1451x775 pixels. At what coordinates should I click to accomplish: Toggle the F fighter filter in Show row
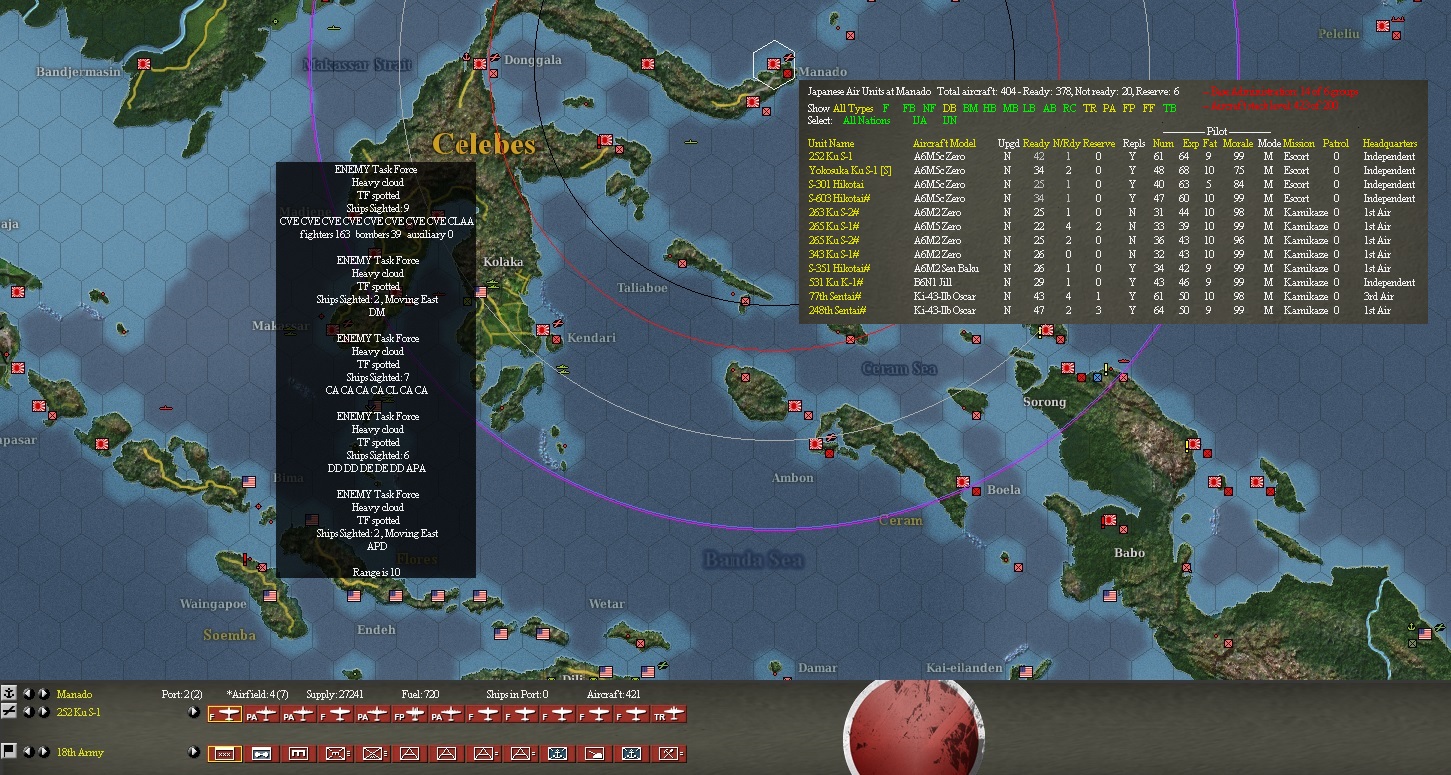pos(885,108)
